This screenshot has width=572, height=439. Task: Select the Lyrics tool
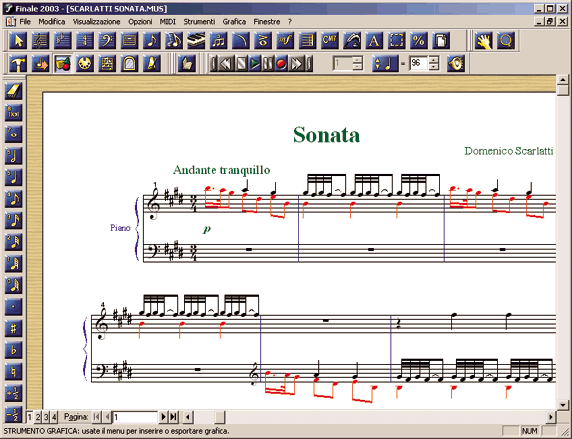[x=352, y=41]
